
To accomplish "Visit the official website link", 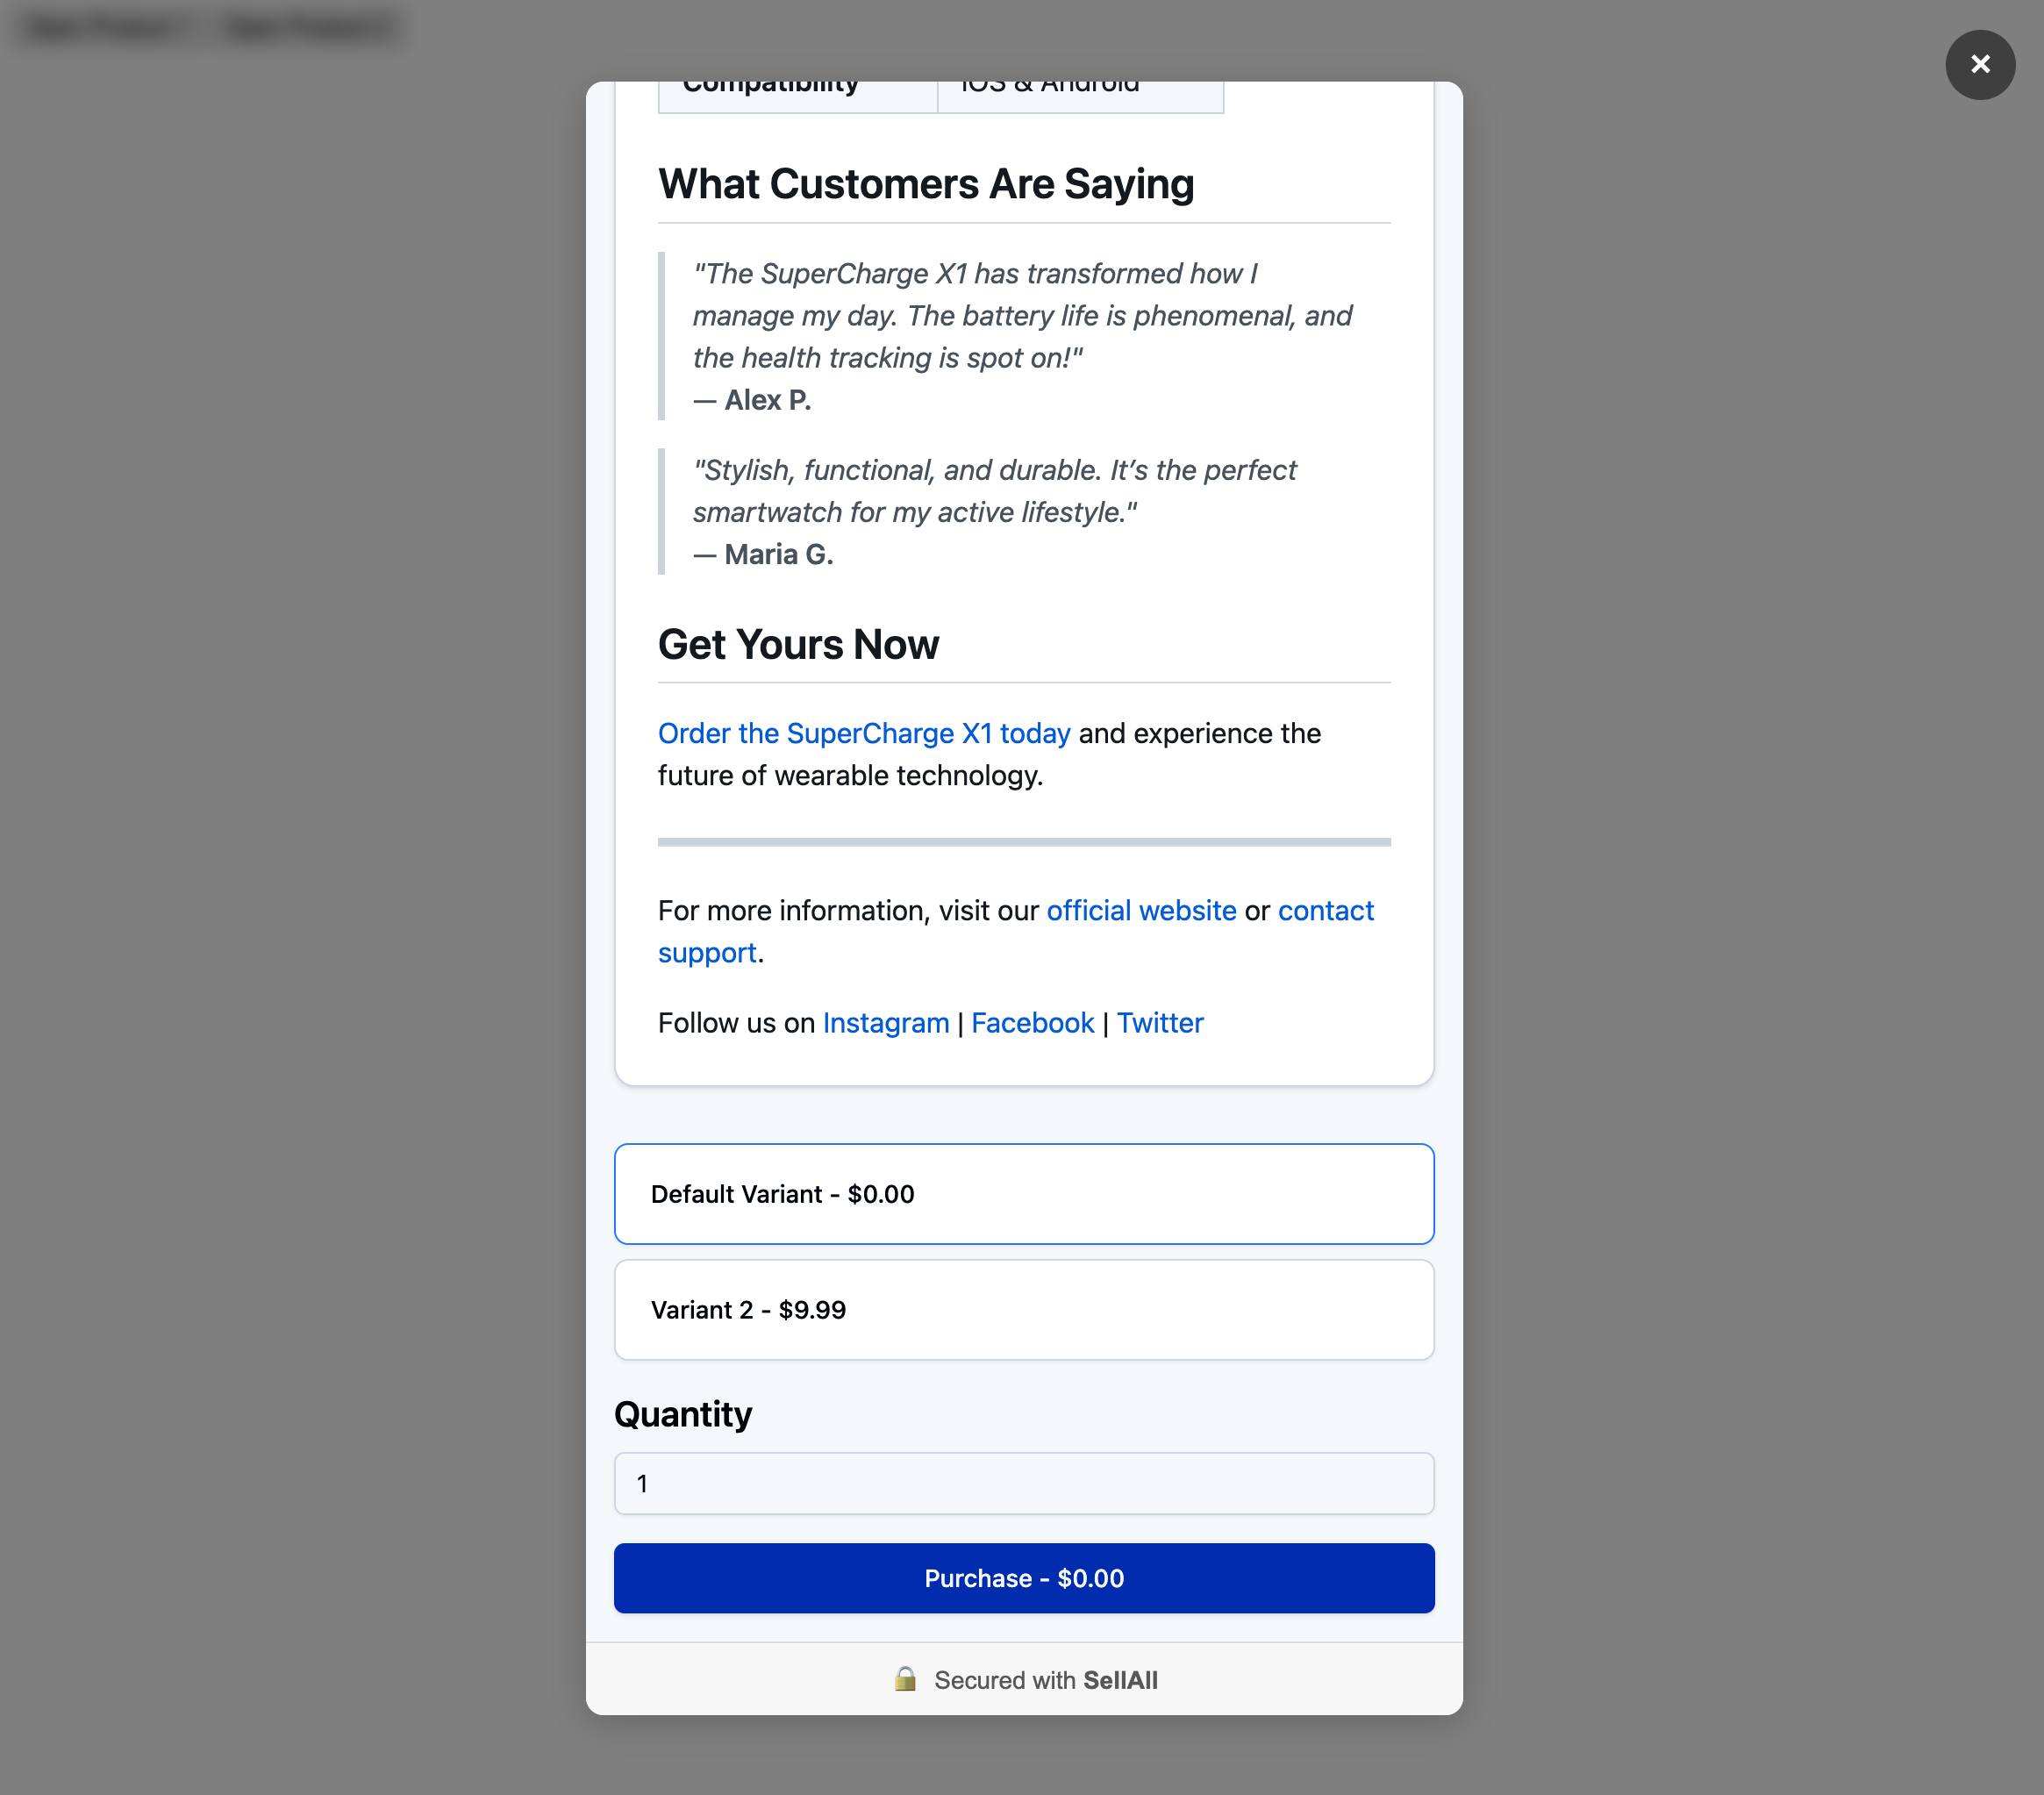I will (x=1141, y=911).
